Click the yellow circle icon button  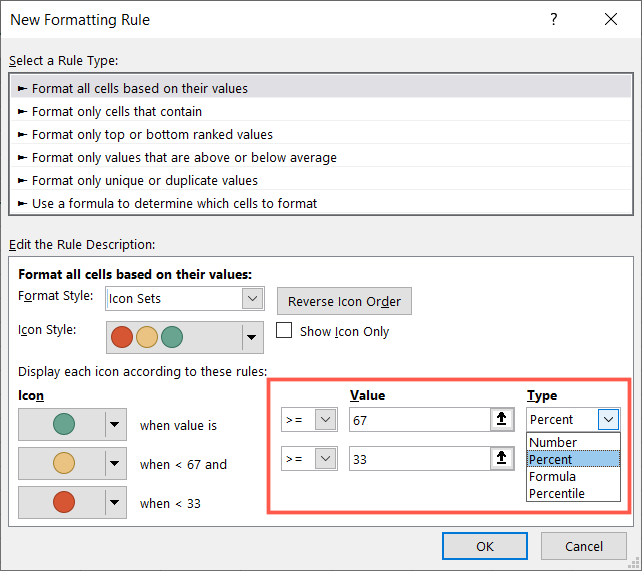pyautogui.click(x=62, y=464)
